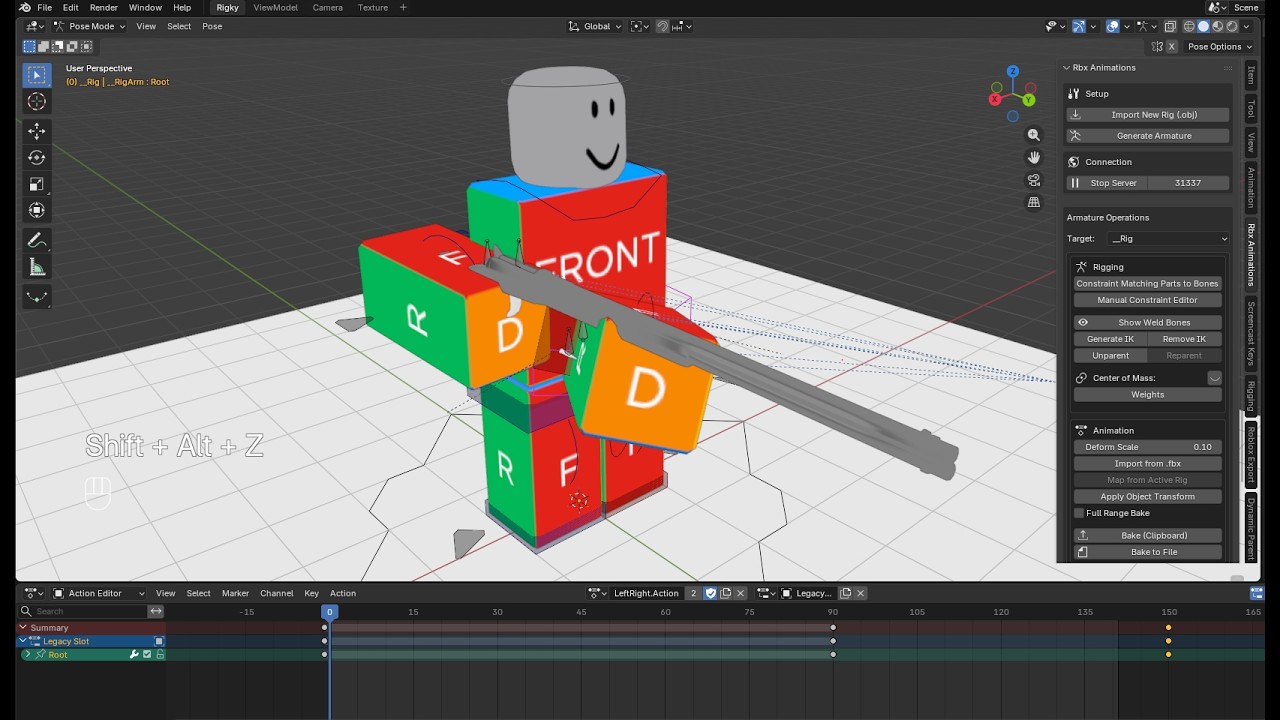Click the pan view hand icon

click(1034, 157)
